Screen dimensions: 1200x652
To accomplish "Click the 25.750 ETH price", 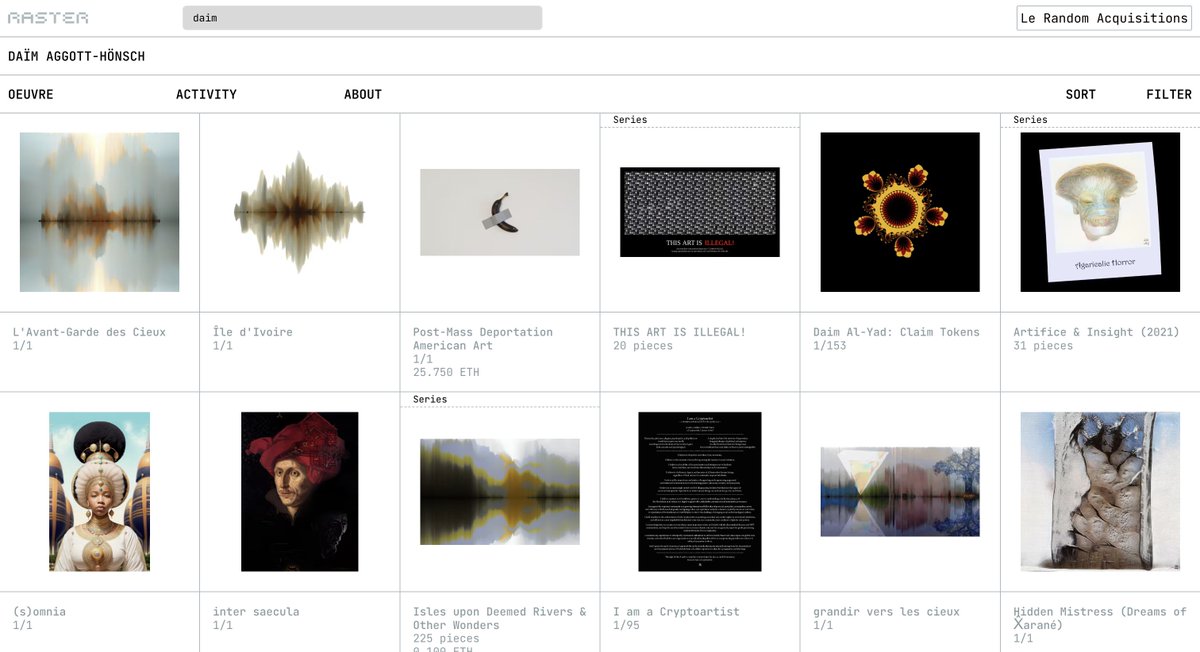I will point(446,372).
